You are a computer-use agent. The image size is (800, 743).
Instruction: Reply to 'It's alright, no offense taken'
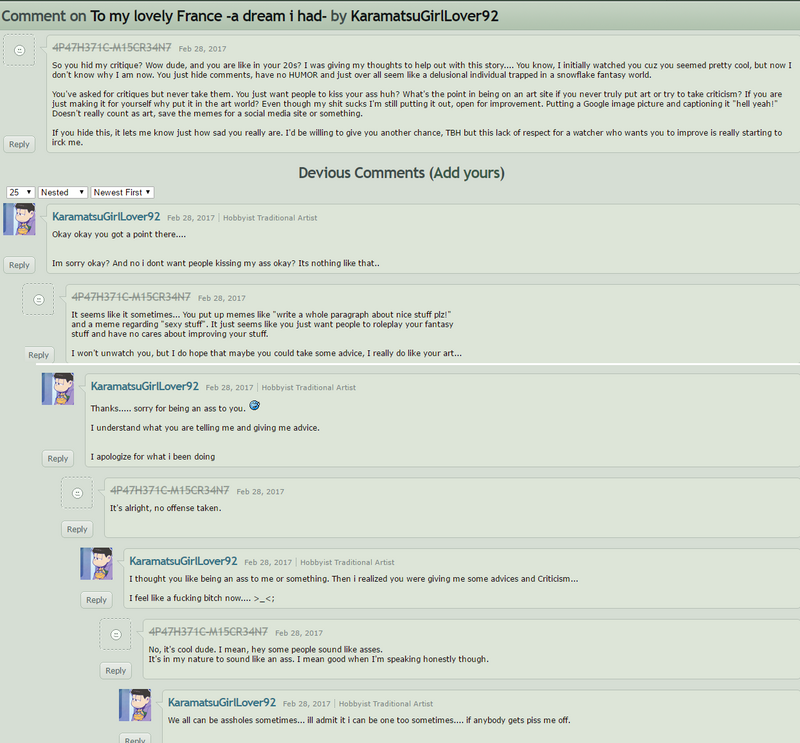tap(77, 529)
